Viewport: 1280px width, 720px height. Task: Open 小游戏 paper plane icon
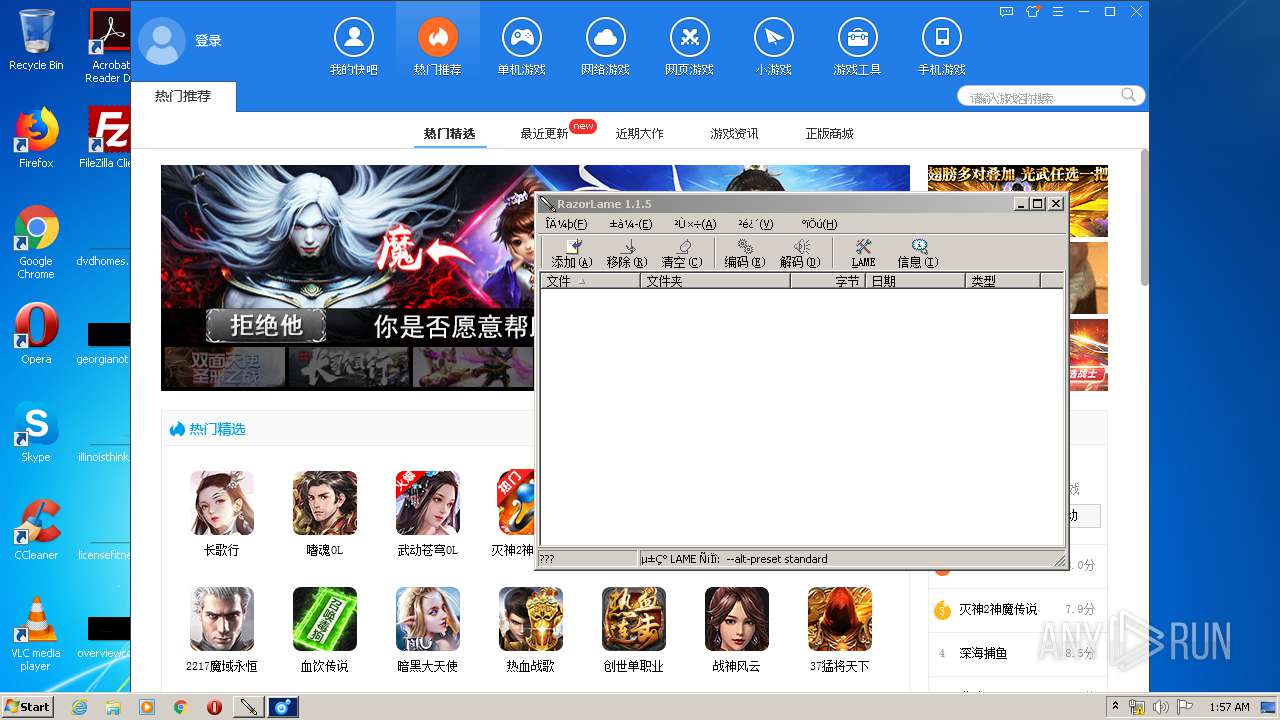[773, 38]
